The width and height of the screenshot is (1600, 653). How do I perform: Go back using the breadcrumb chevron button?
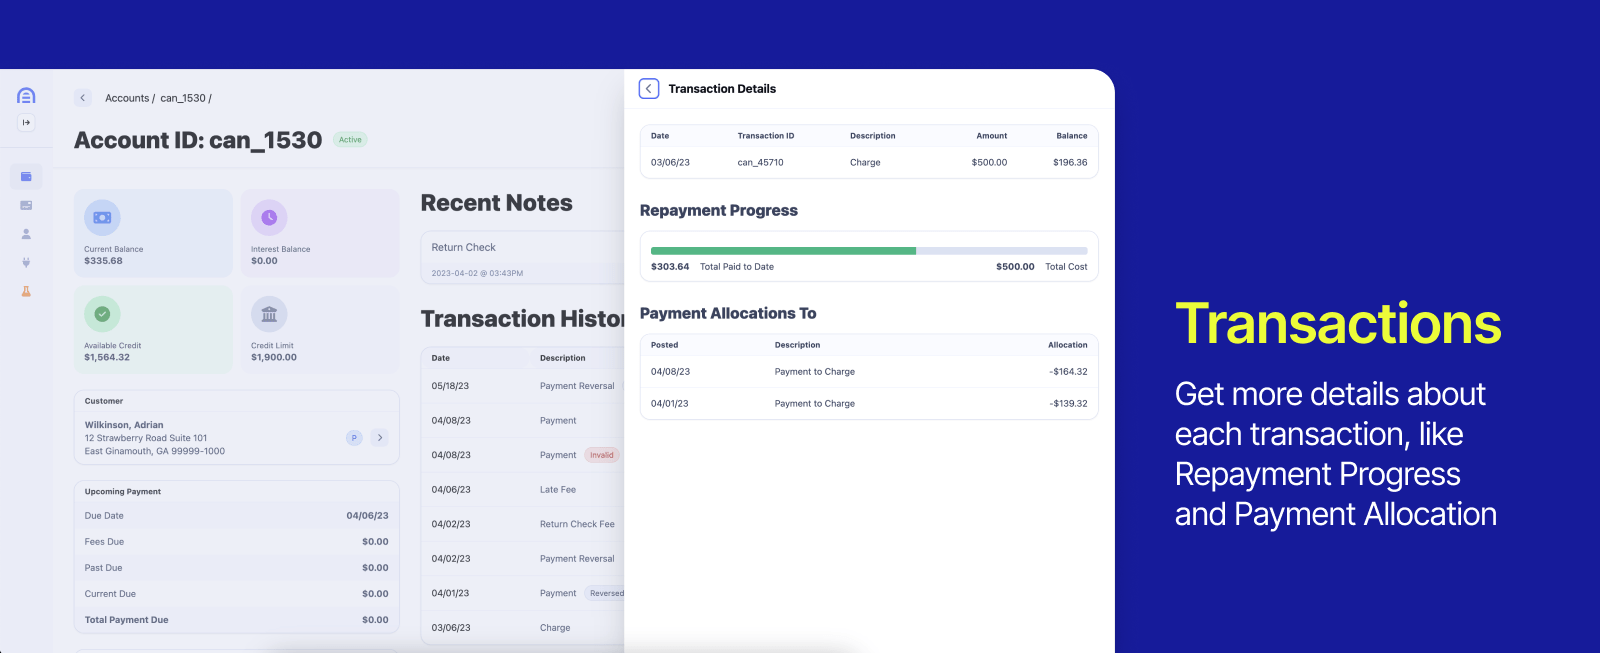click(83, 98)
